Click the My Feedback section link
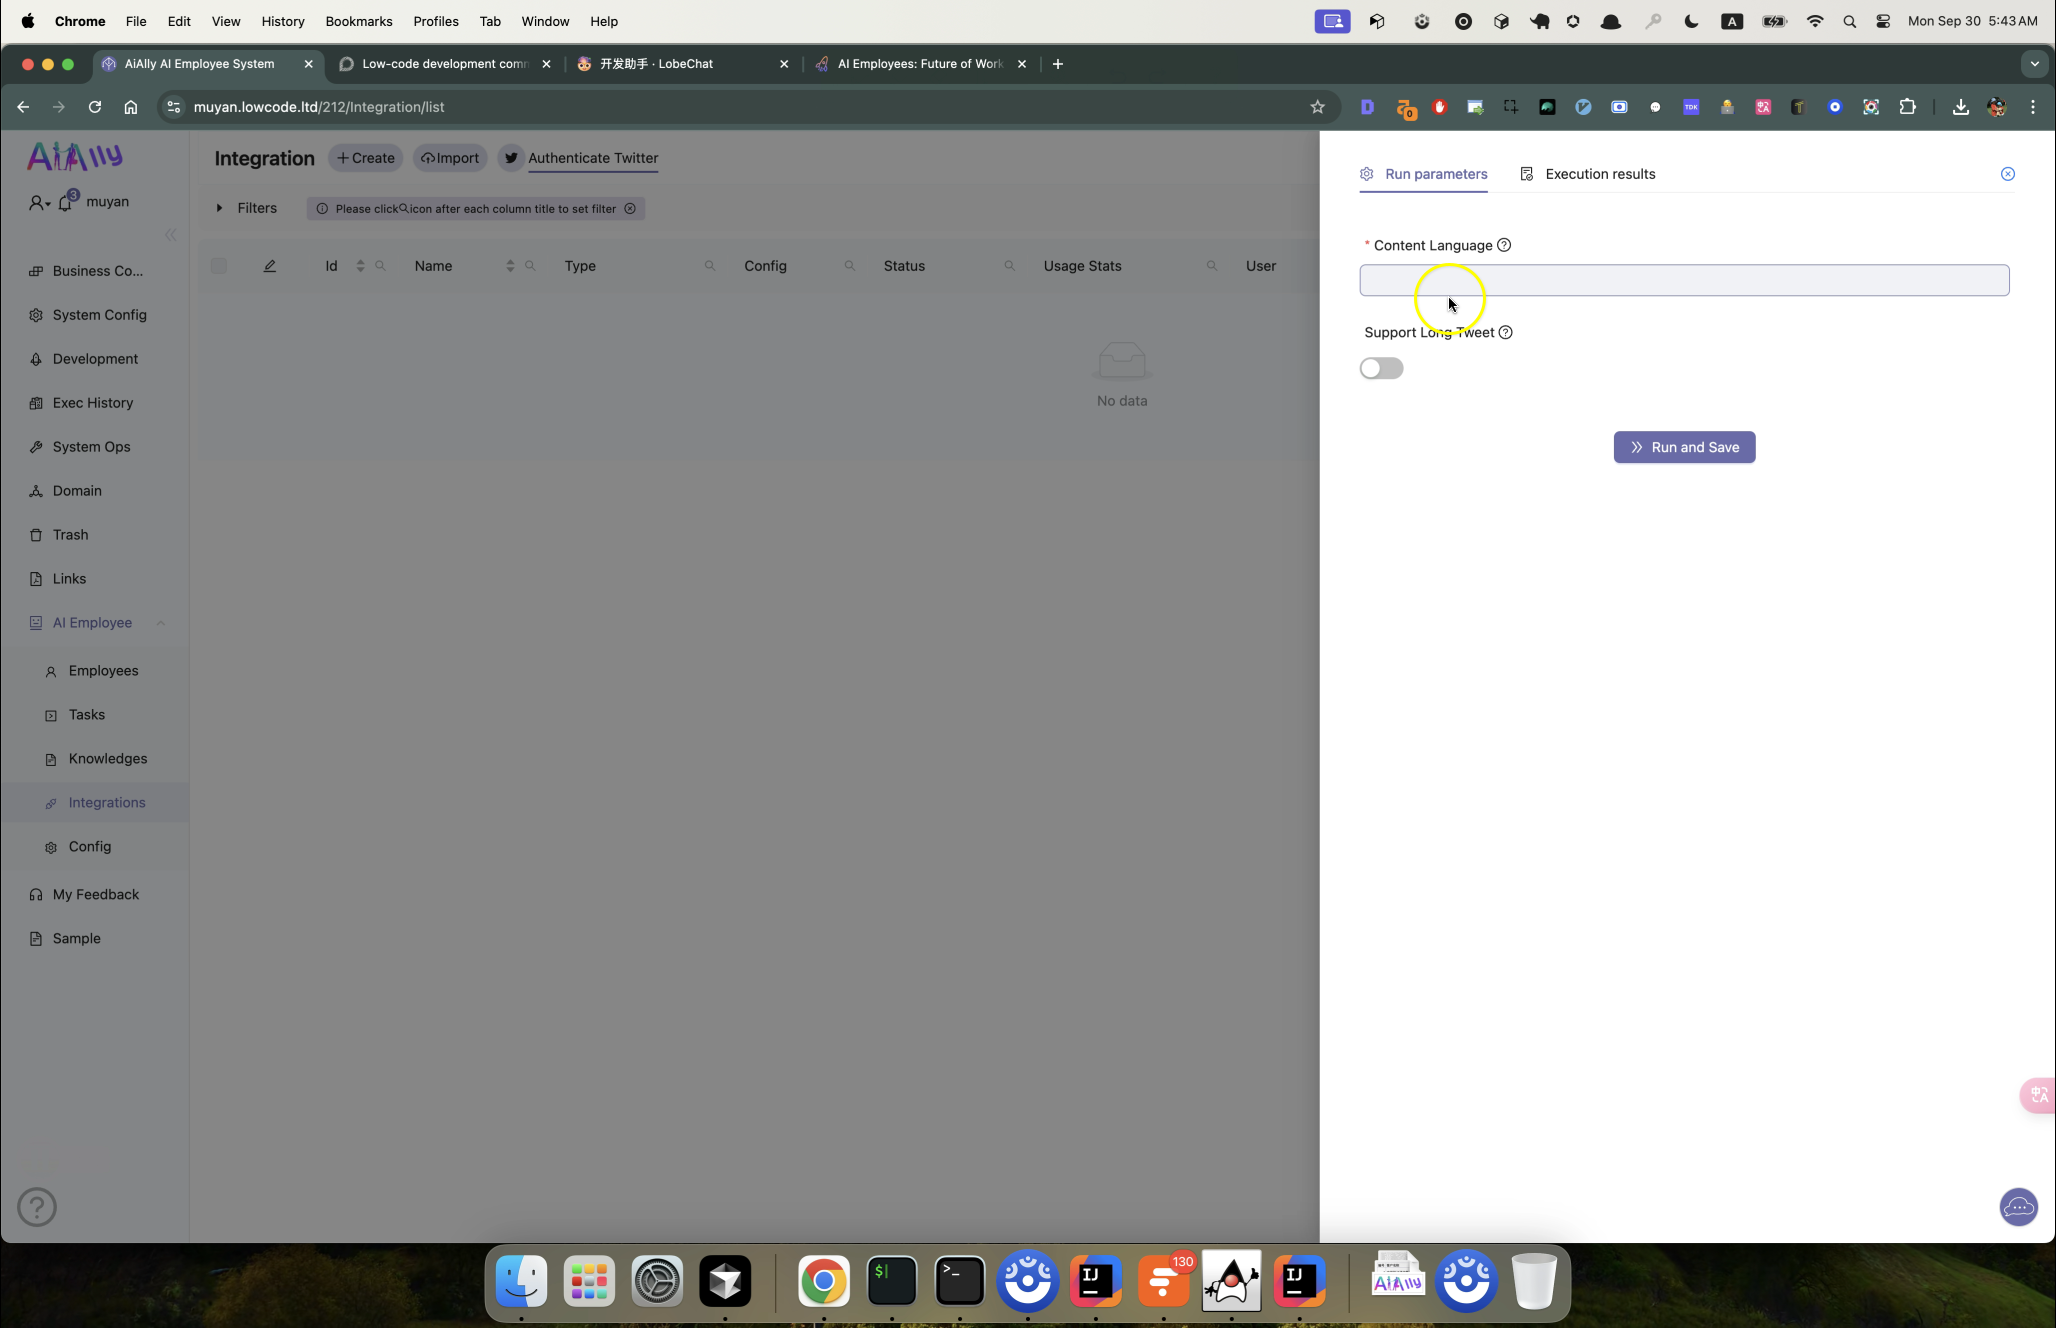This screenshot has width=2056, height=1328. pos(96,893)
